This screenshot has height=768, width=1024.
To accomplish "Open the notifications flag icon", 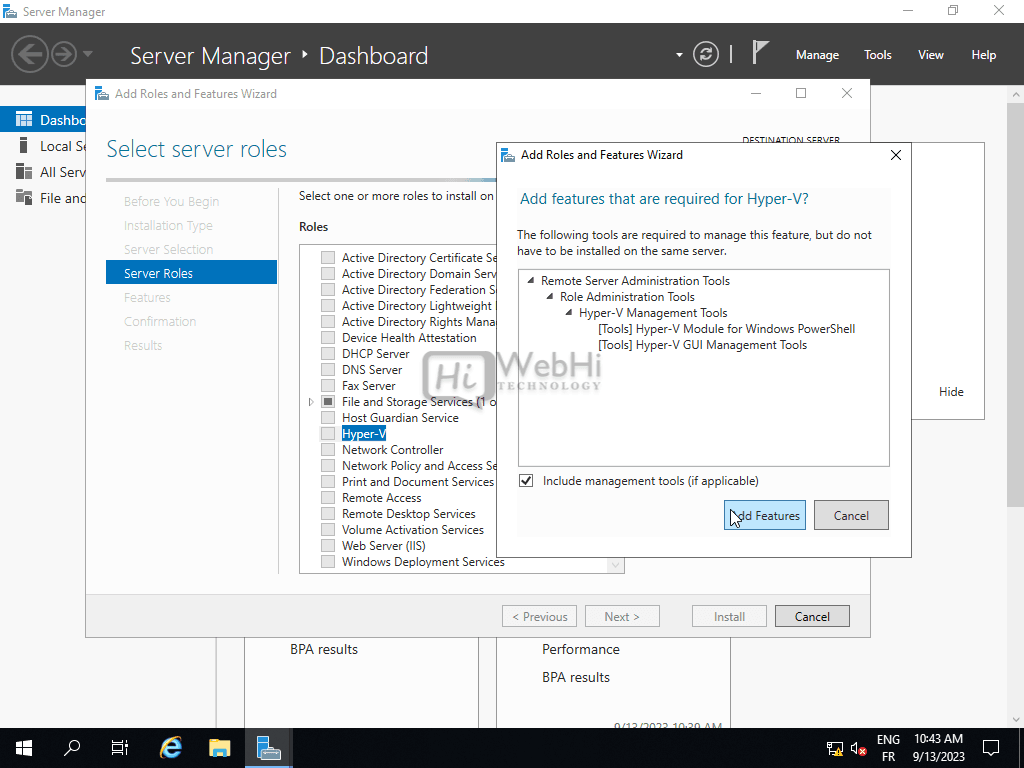I will 760,53.
